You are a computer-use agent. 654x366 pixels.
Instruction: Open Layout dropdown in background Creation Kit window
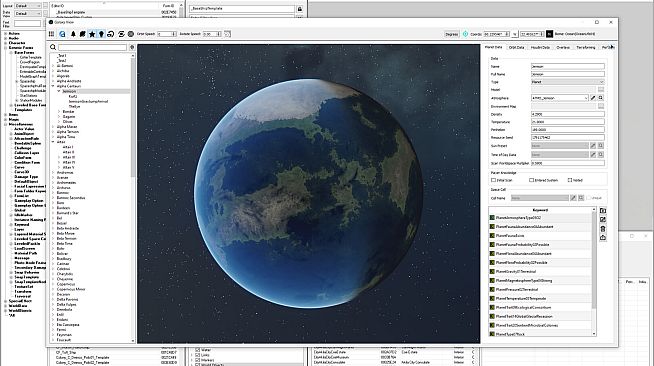[x=28, y=6]
